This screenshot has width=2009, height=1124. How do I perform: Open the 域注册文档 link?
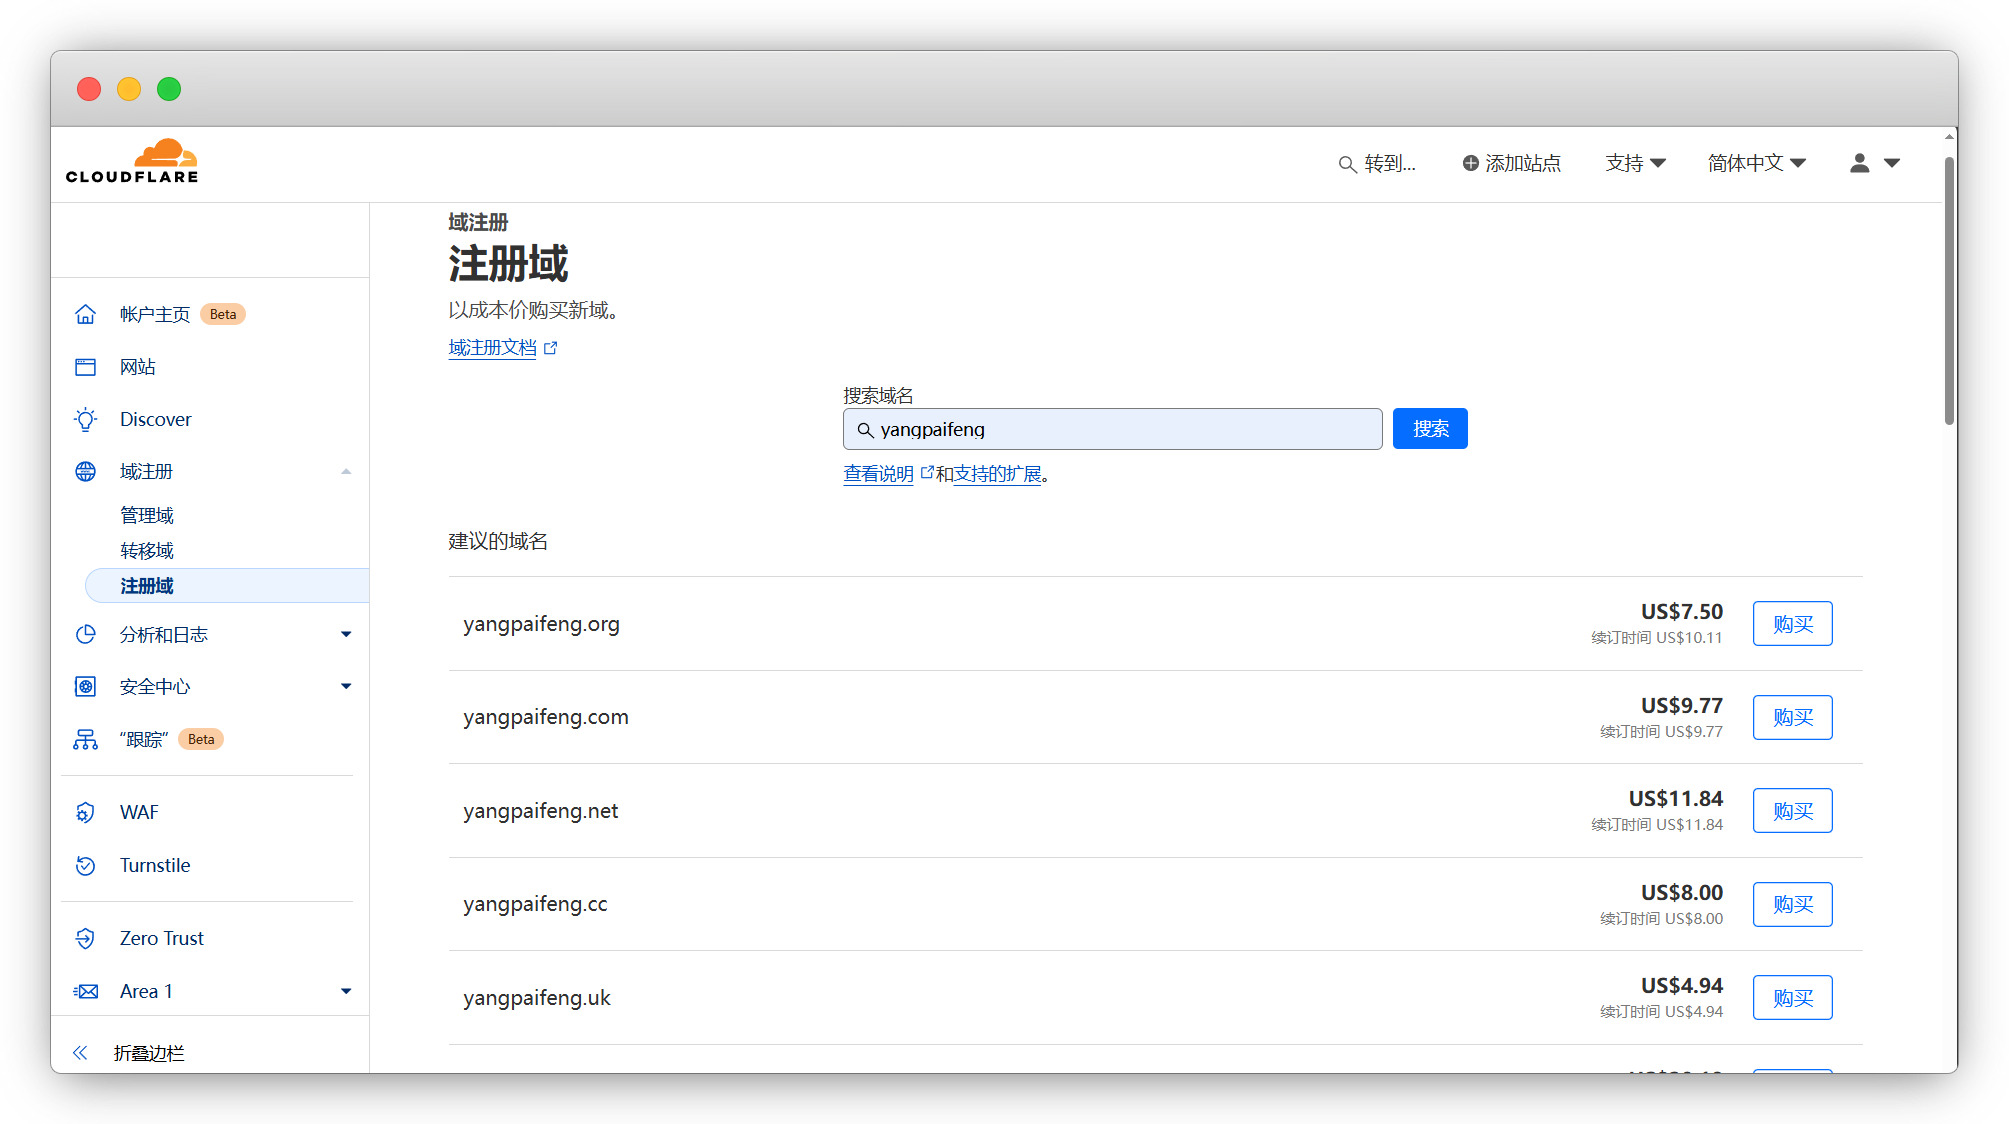[x=493, y=348]
